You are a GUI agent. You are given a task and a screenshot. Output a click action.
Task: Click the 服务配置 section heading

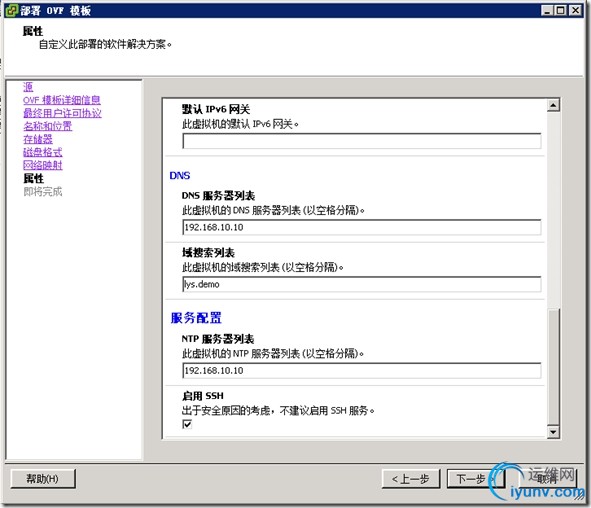click(196, 318)
